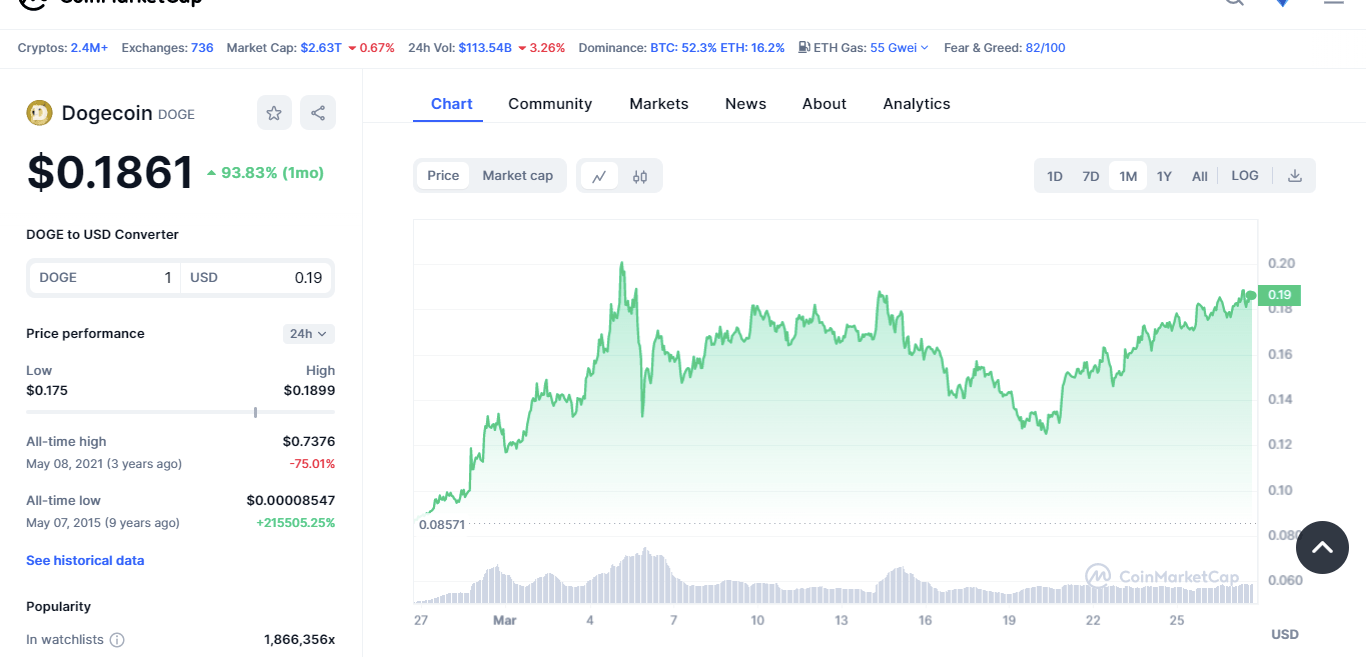
Task: Set chart range to 1D
Action: click(1055, 176)
